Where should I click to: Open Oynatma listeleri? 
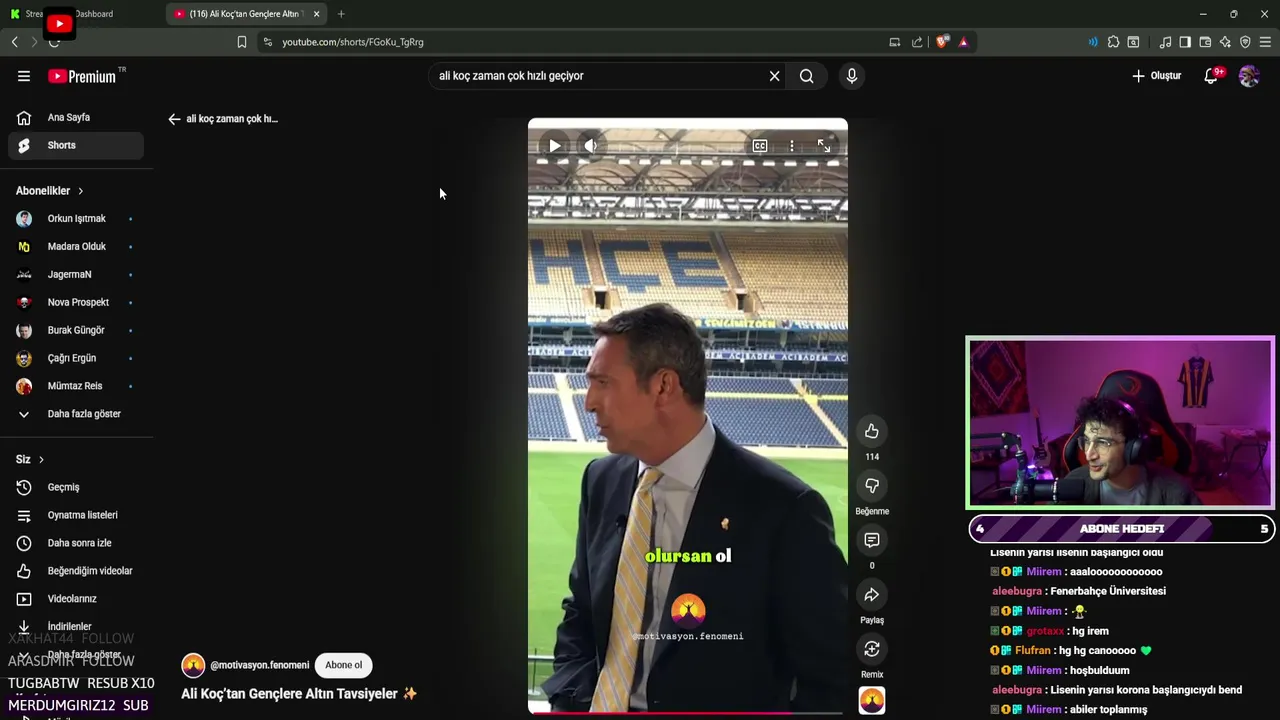76,516
